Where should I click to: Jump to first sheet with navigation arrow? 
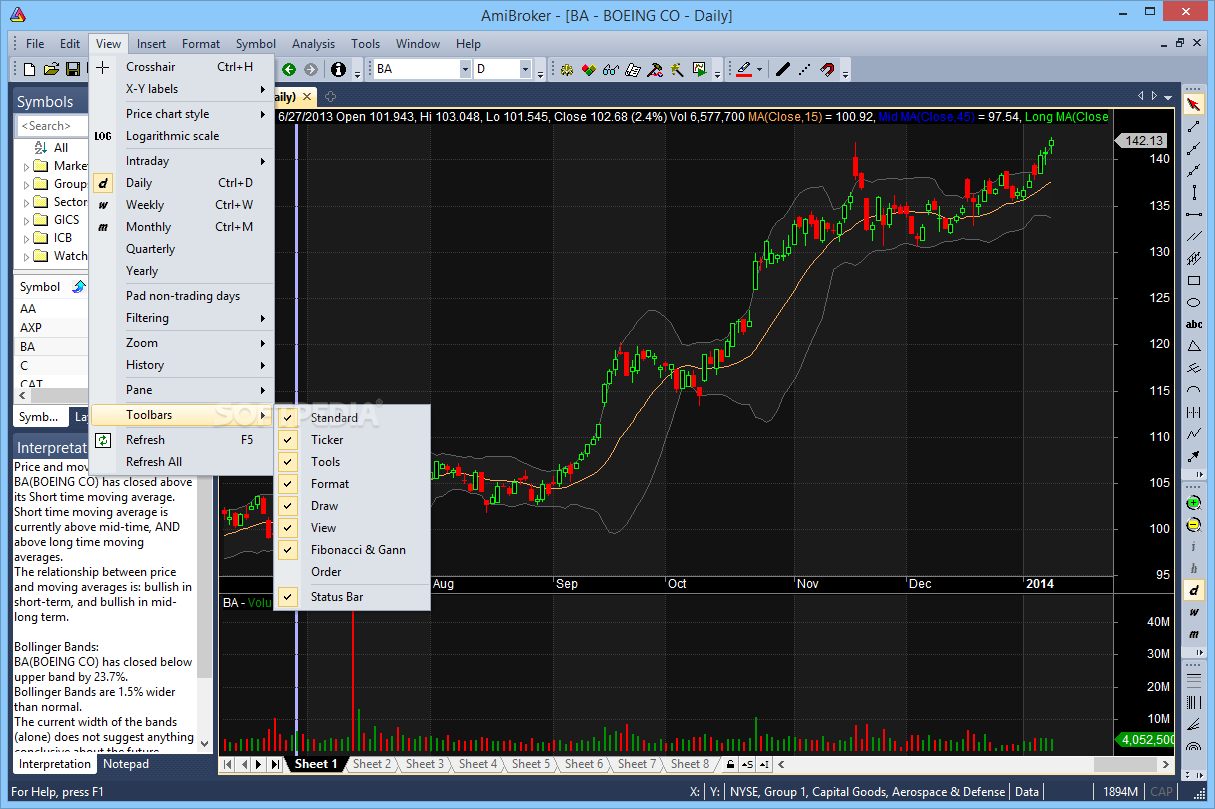(x=227, y=764)
